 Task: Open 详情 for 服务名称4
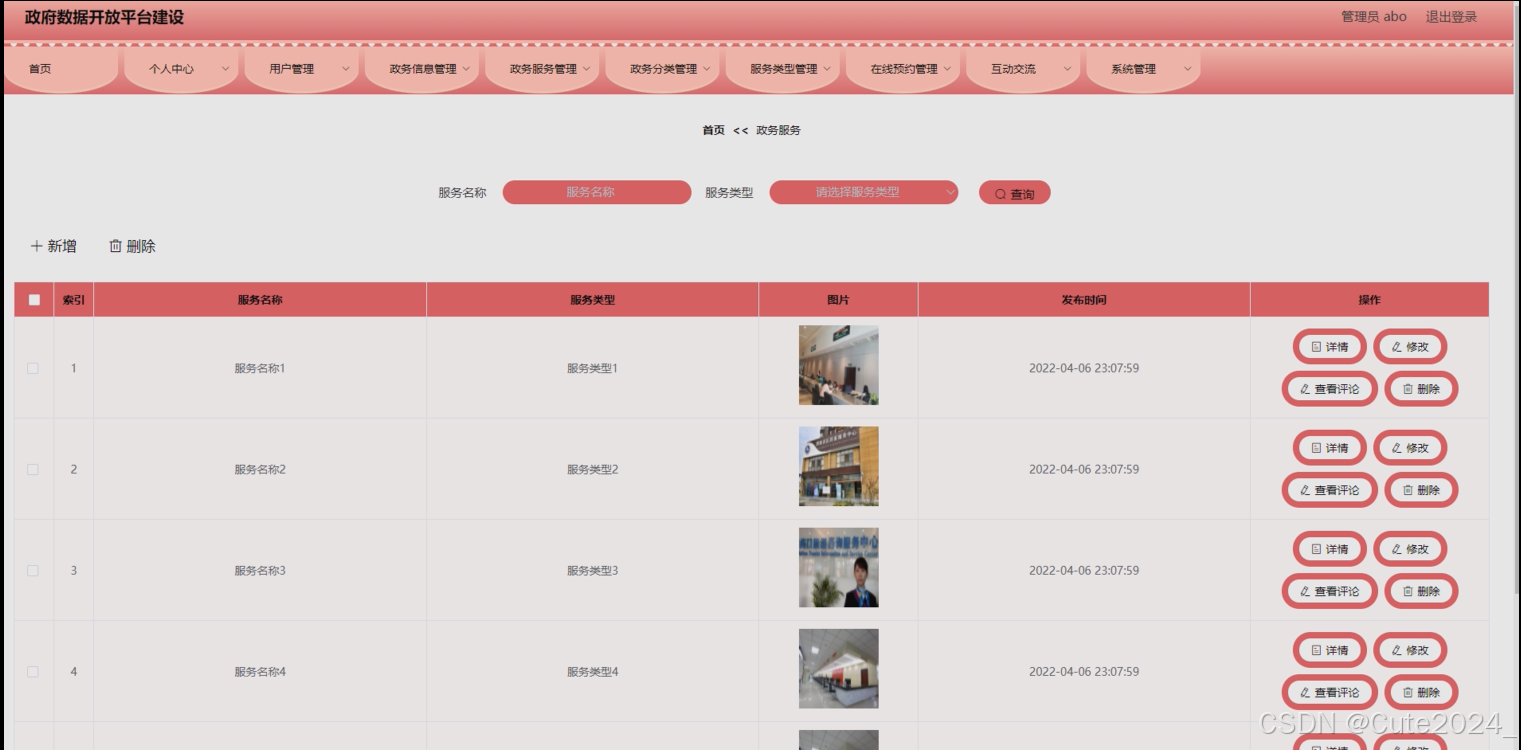coord(1329,650)
